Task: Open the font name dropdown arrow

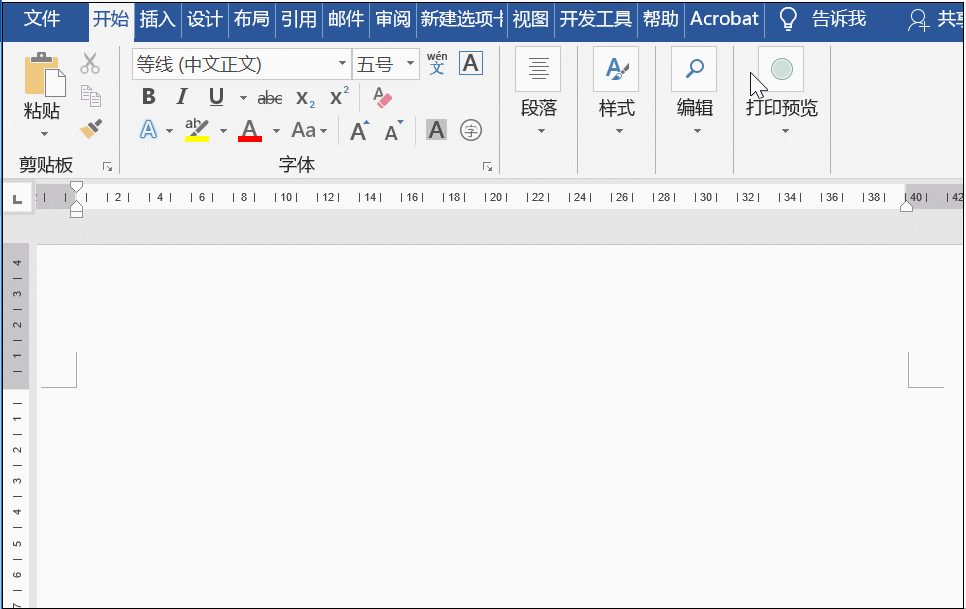Action: 342,63
